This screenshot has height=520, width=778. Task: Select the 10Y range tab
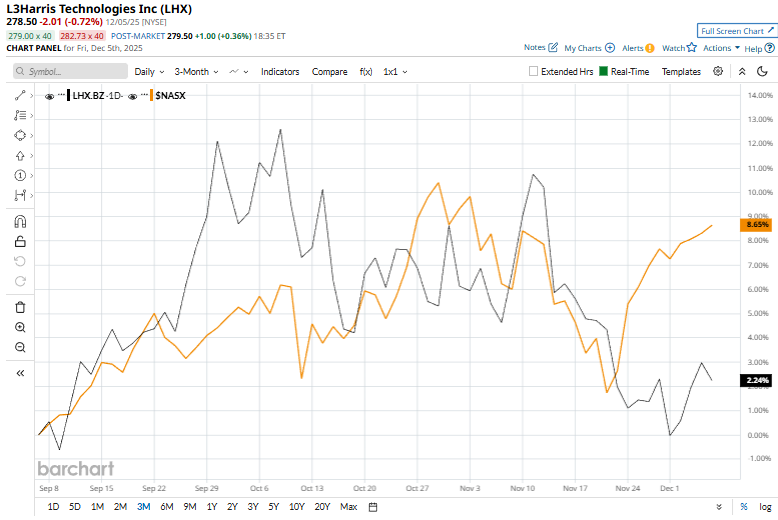pyautogui.click(x=297, y=507)
